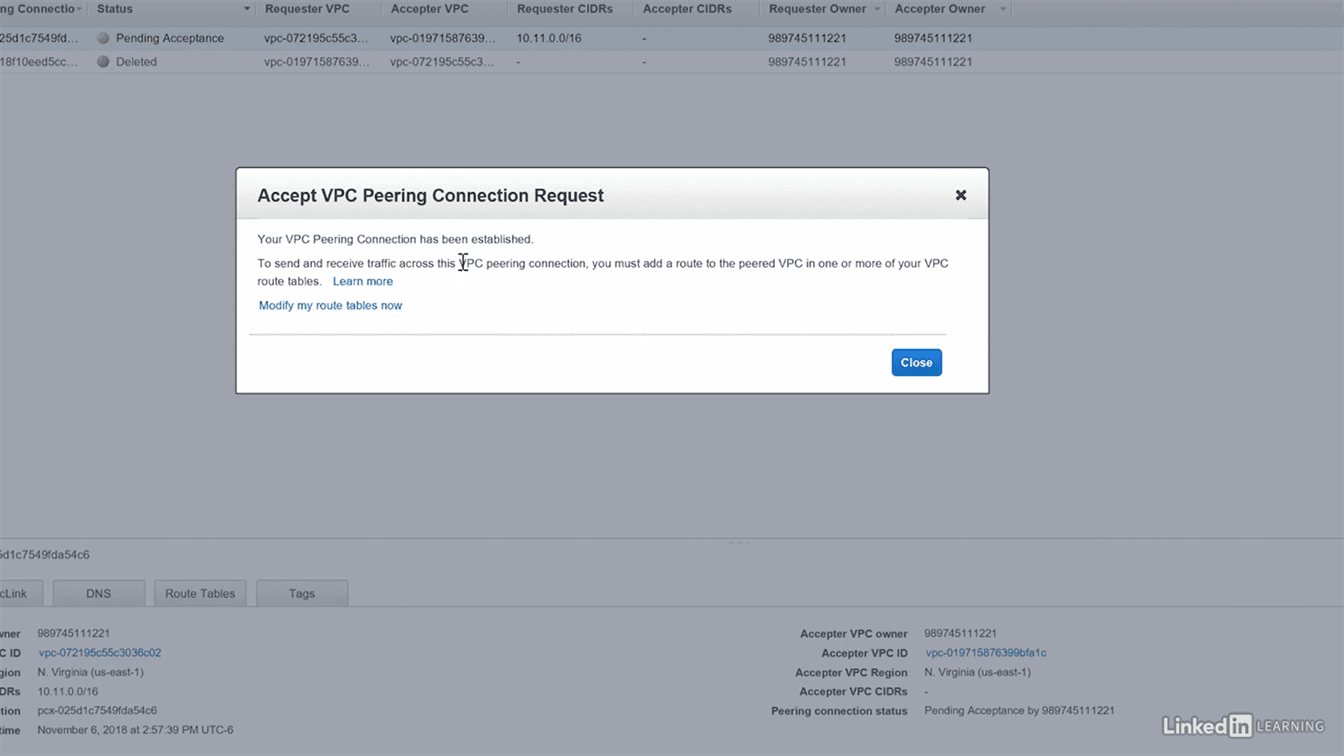Click the Accepter CIDRs column header

(x=687, y=9)
